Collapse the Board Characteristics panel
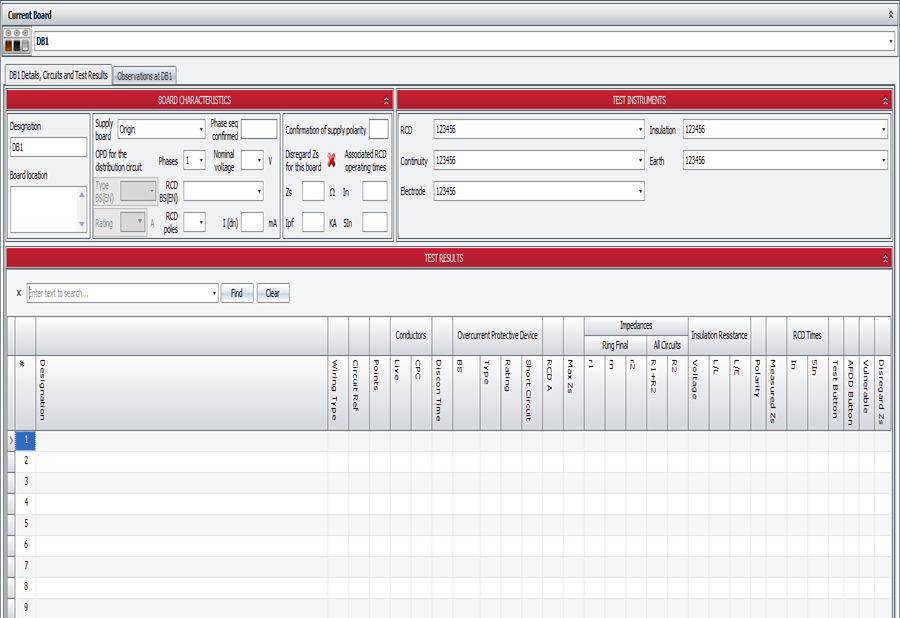The width and height of the screenshot is (900, 618). [x=386, y=101]
